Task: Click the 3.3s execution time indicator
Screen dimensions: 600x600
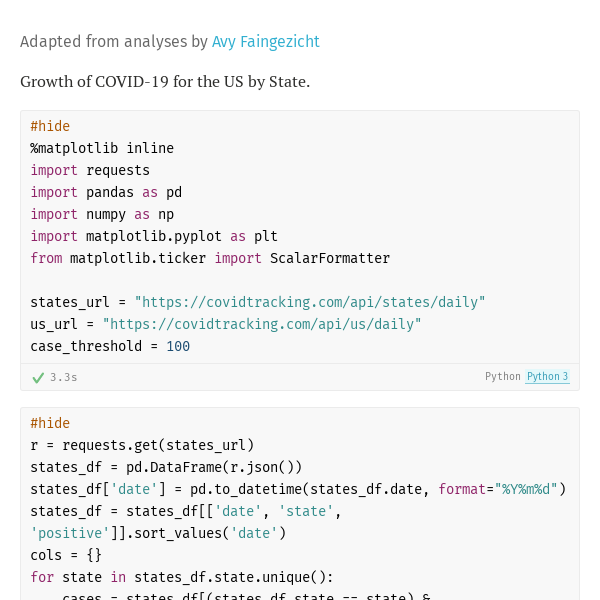Action: point(64,378)
